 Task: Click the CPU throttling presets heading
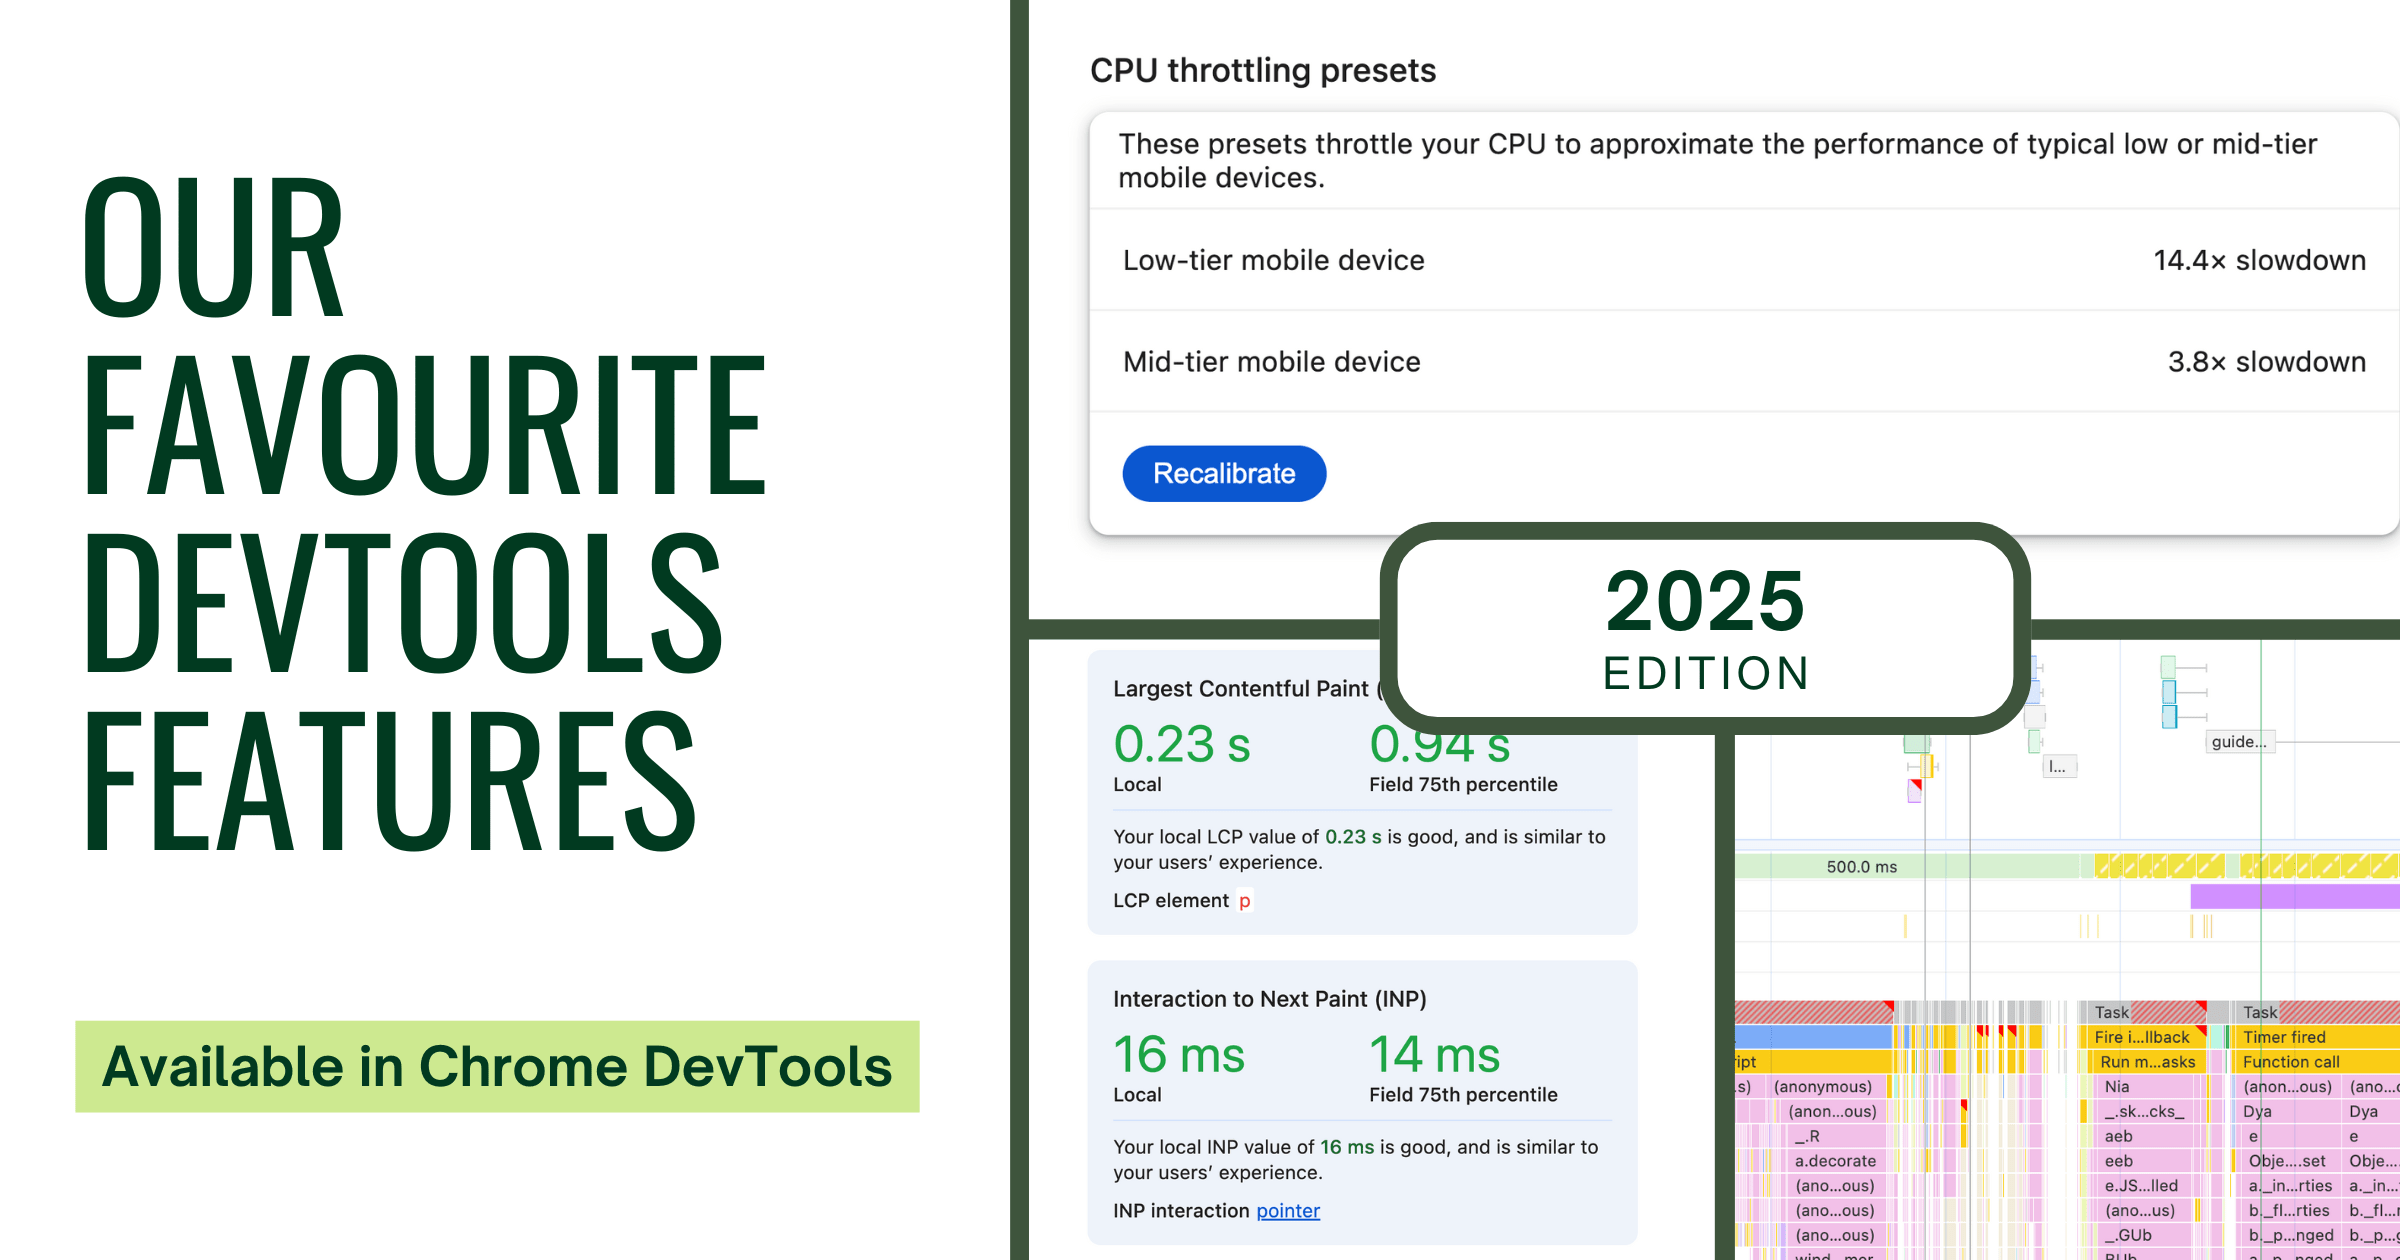coord(1263,70)
